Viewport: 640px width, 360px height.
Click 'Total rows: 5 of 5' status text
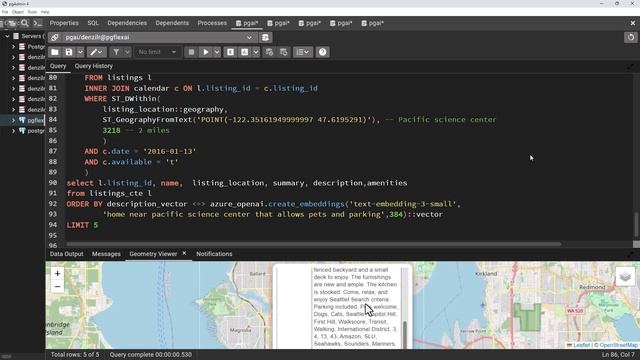click(x=75, y=355)
